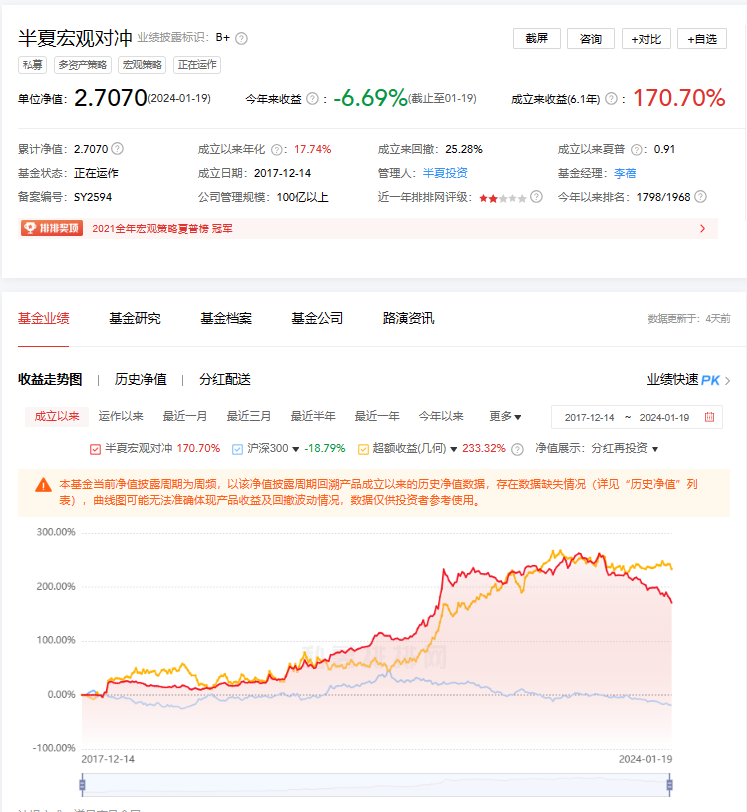Click end date 2024-01-19 field
Screen dimensions: 747x812
[x=664, y=417]
